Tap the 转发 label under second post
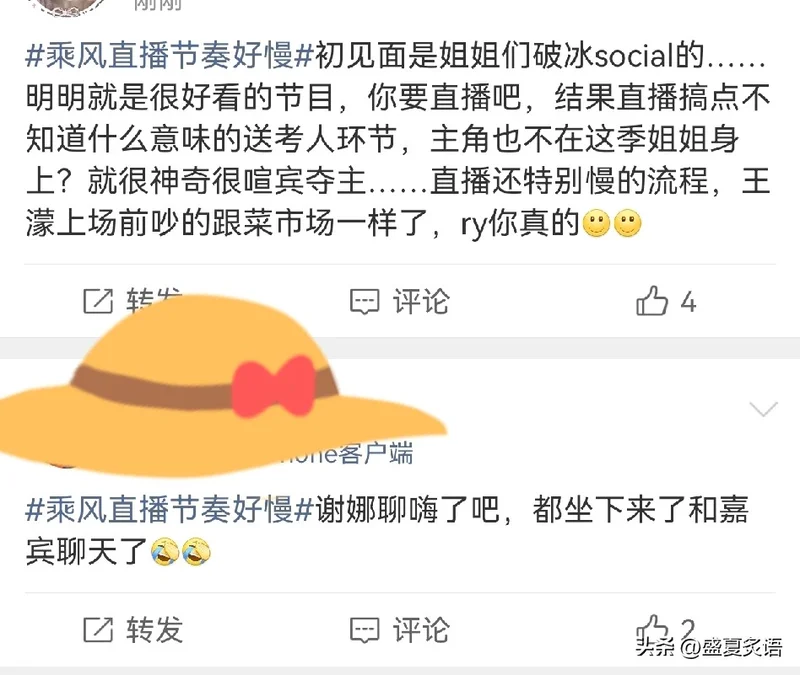Screen dimensions: 800x675 [155, 630]
